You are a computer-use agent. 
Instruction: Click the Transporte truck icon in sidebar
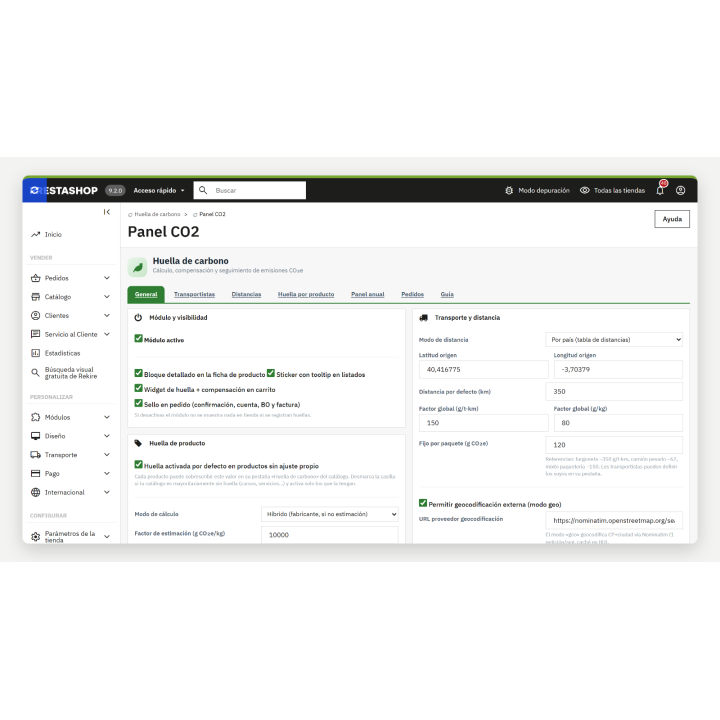35,455
